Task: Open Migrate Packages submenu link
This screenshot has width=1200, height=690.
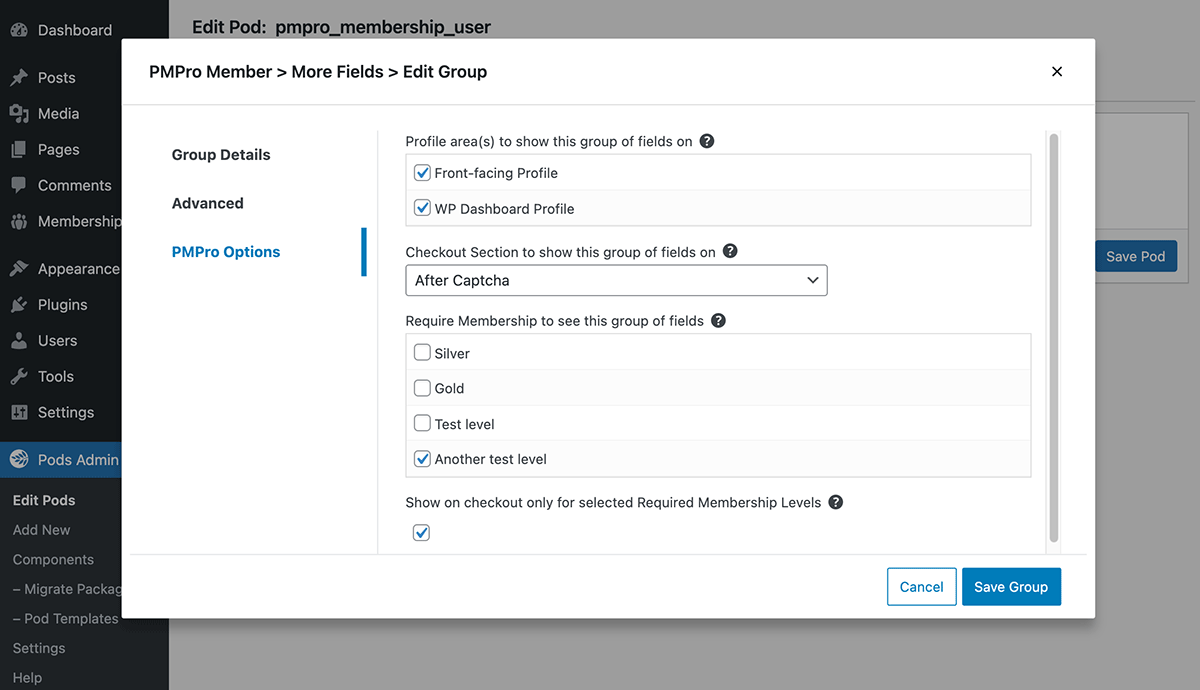Action: 67,589
